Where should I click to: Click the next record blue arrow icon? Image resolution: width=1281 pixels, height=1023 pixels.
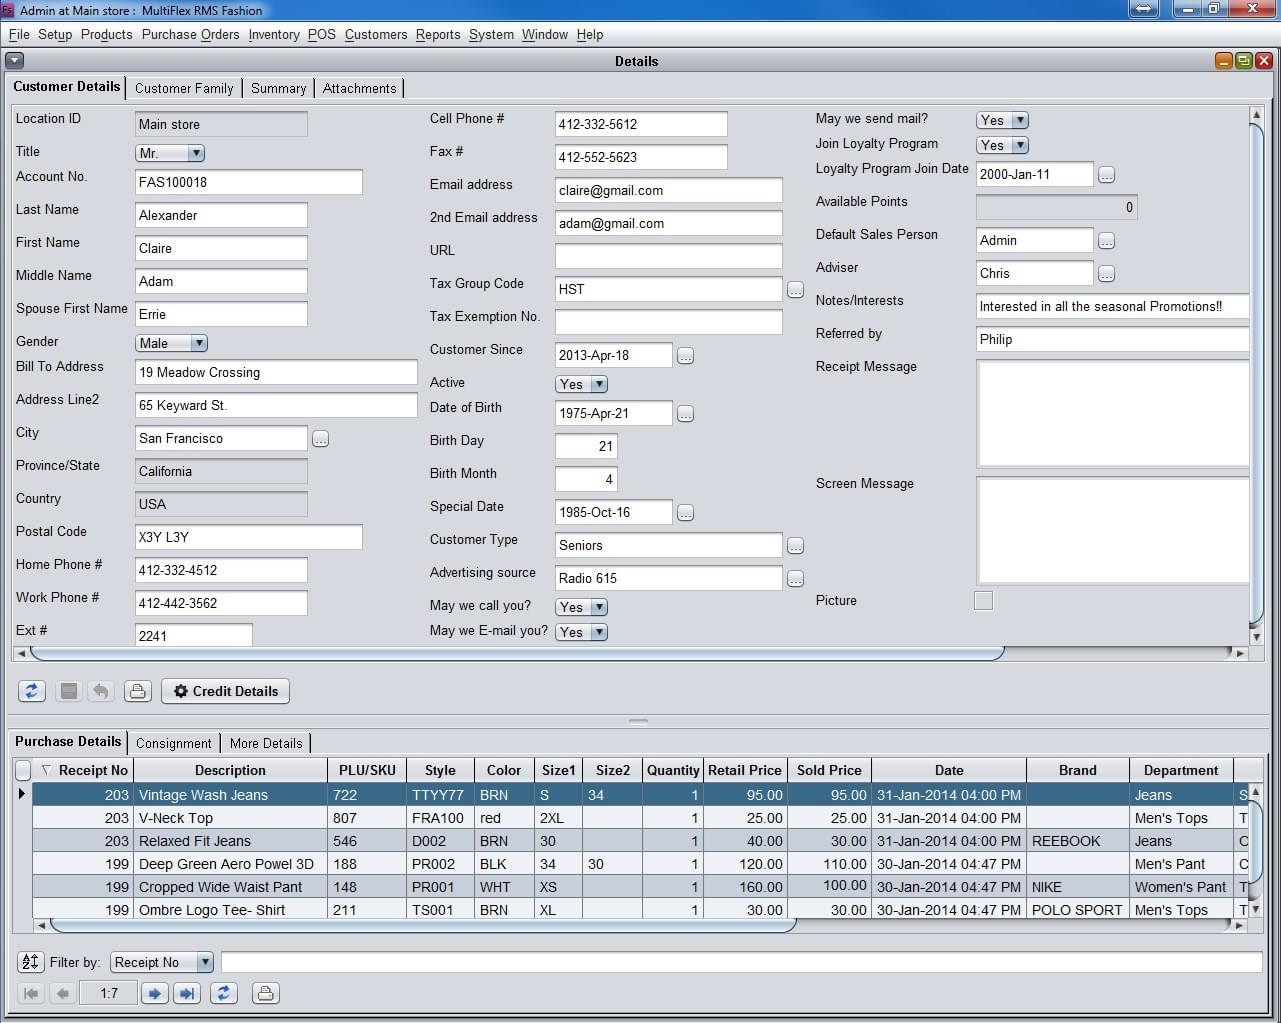(x=154, y=993)
